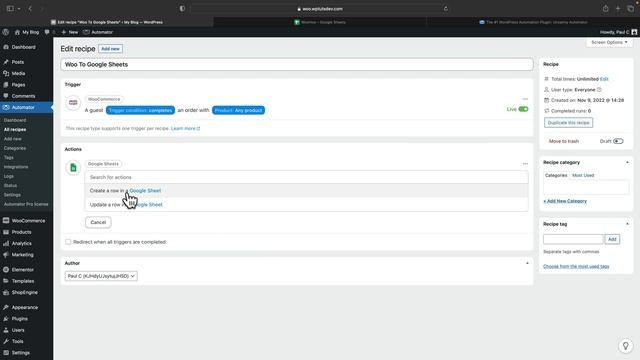Open the Marketing menu

click(x=22, y=255)
